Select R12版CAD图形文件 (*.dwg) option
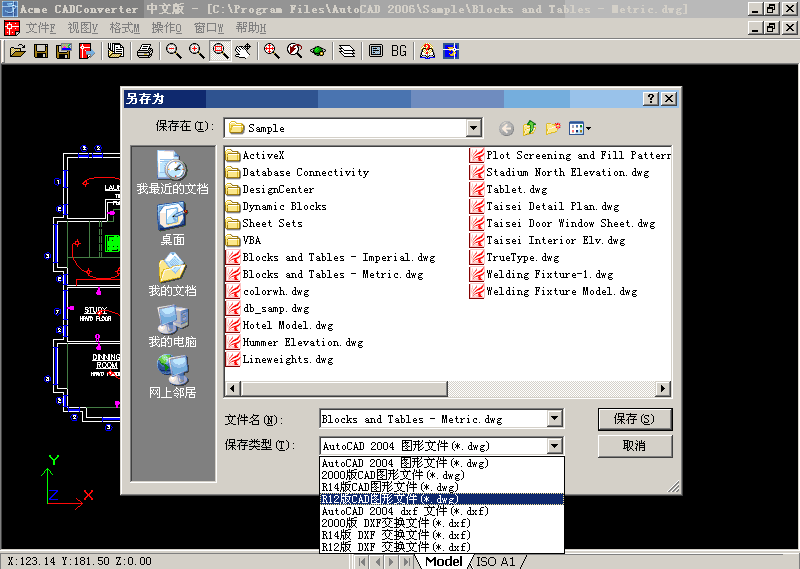 pyautogui.click(x=442, y=499)
